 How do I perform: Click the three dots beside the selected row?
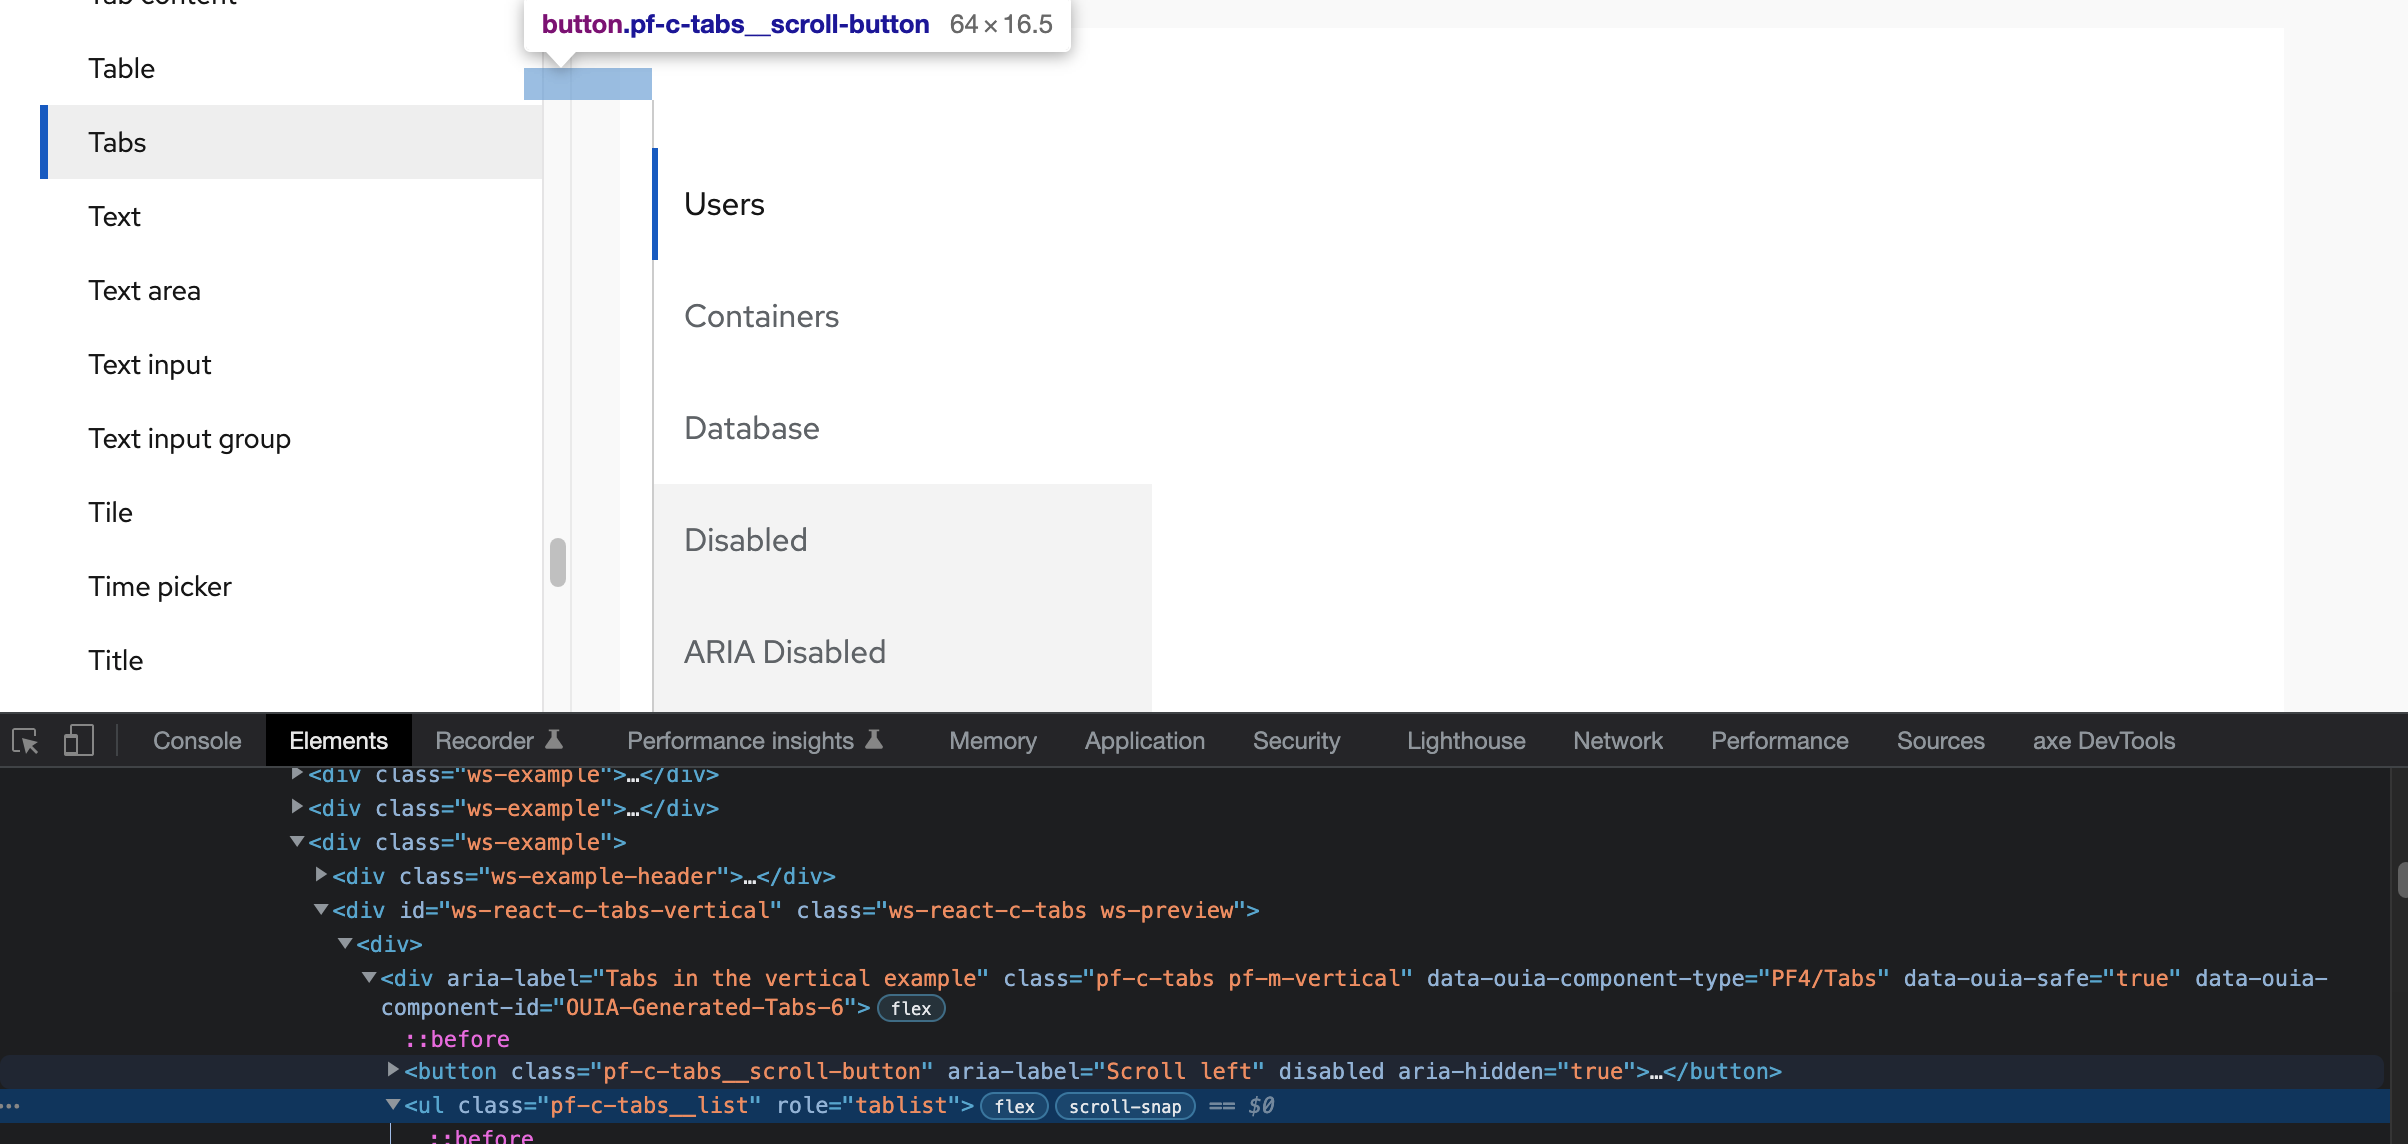(x=11, y=1106)
